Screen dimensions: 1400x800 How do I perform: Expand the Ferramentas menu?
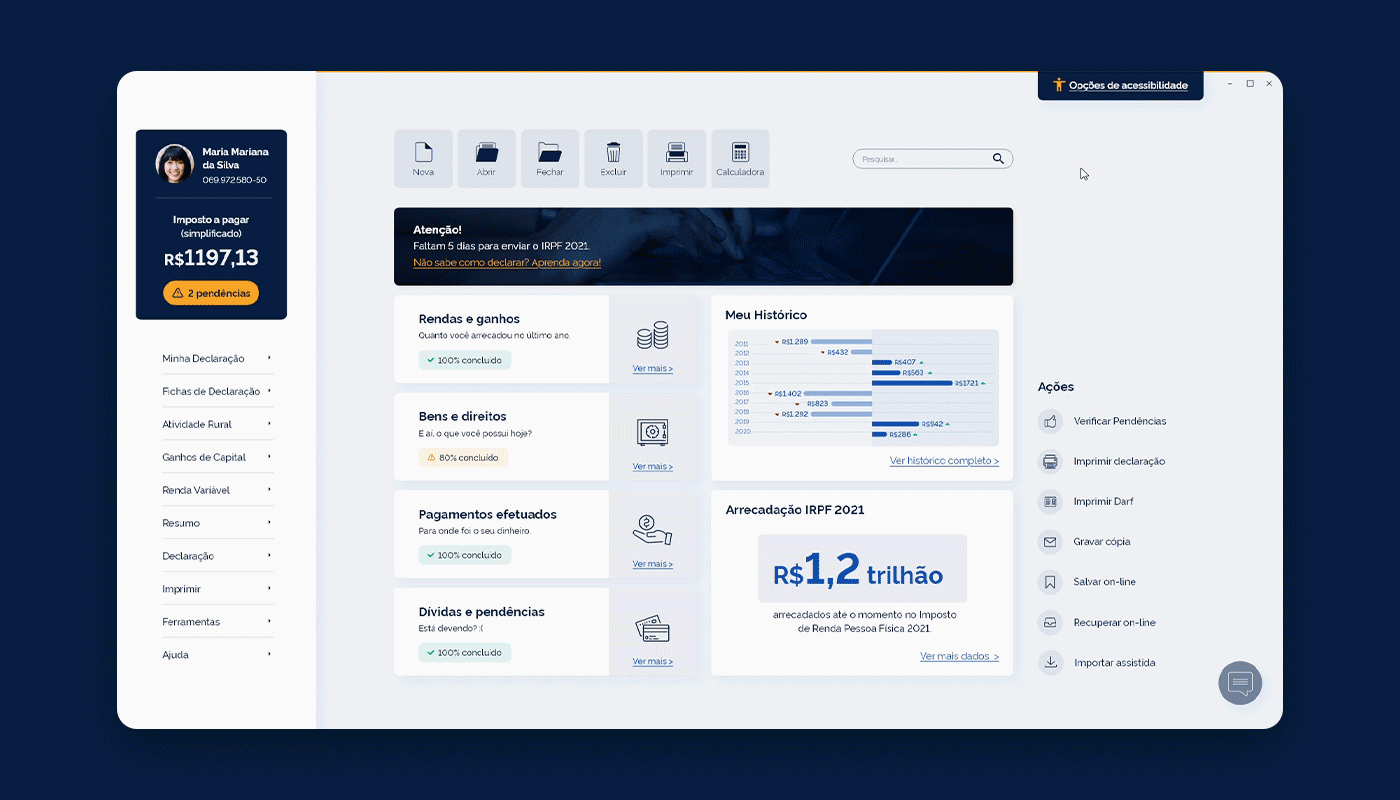[x=217, y=622]
